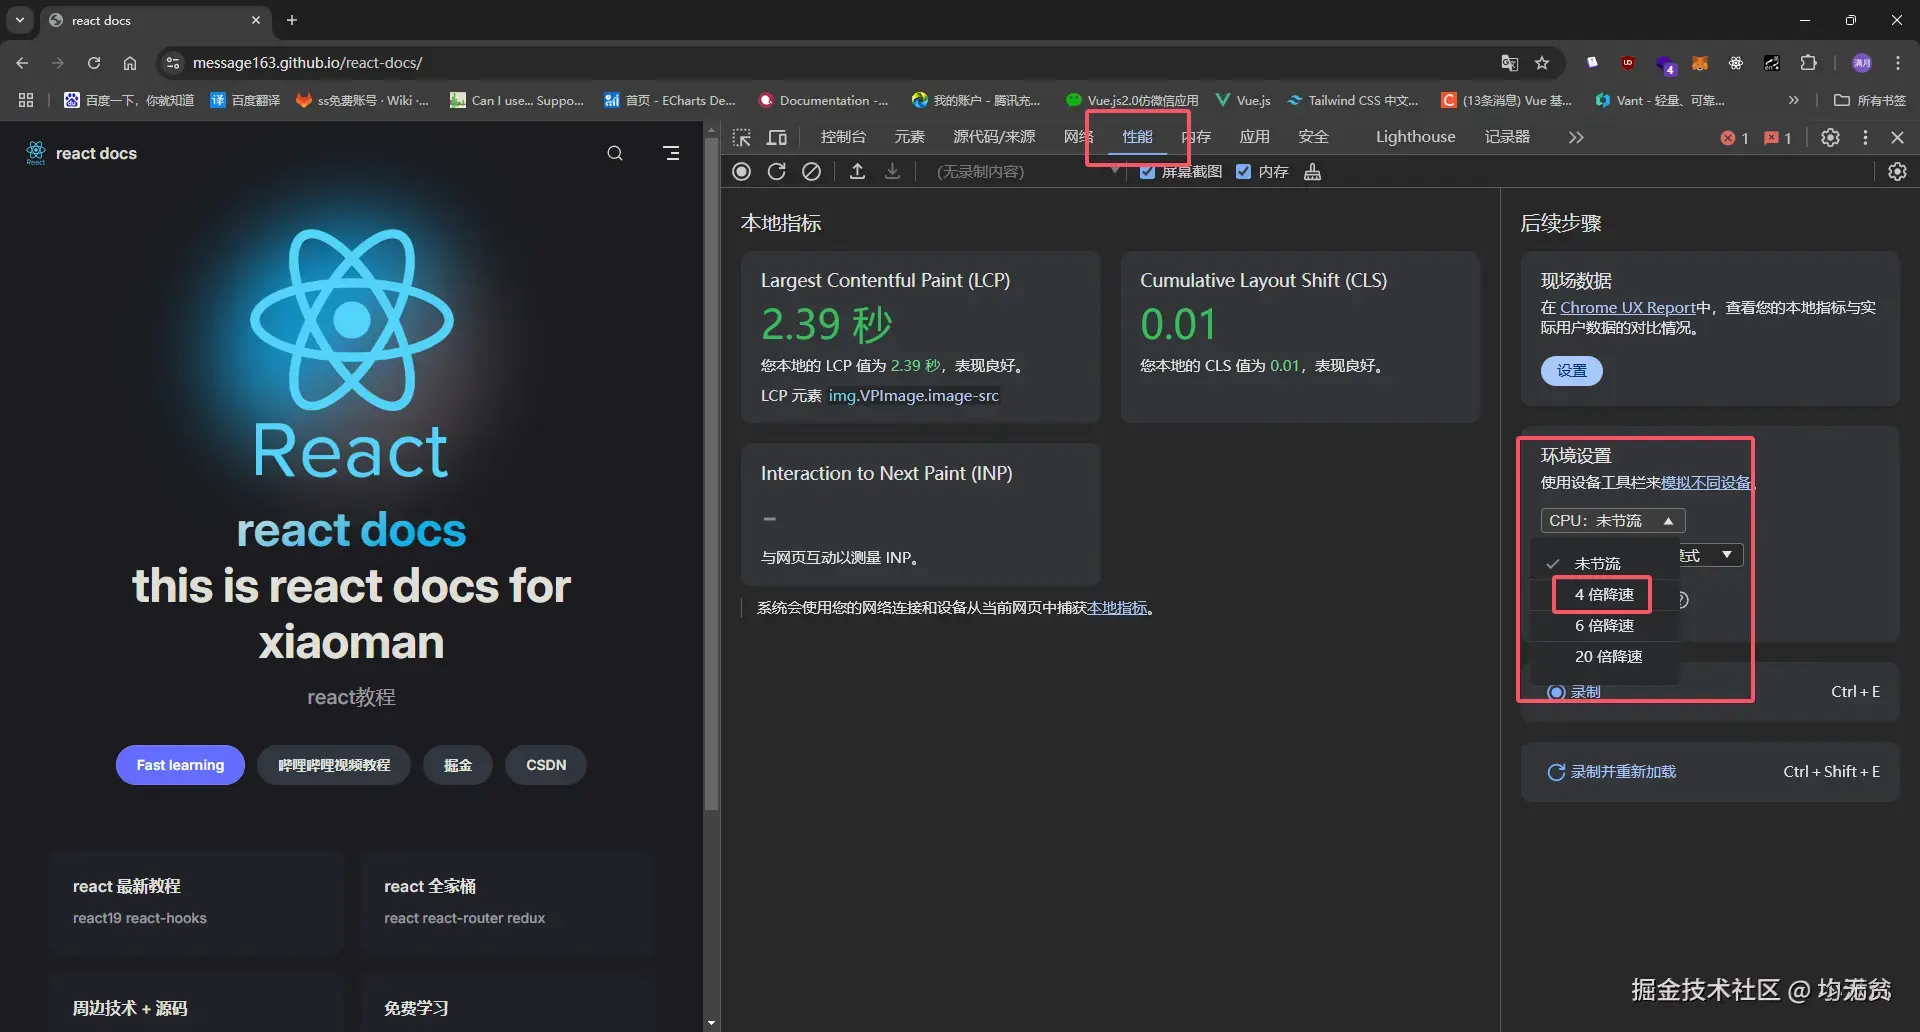Viewport: 1920px width, 1032px height.
Task: Open the 所有书签 bookmarks folder
Action: pyautogui.click(x=1870, y=100)
